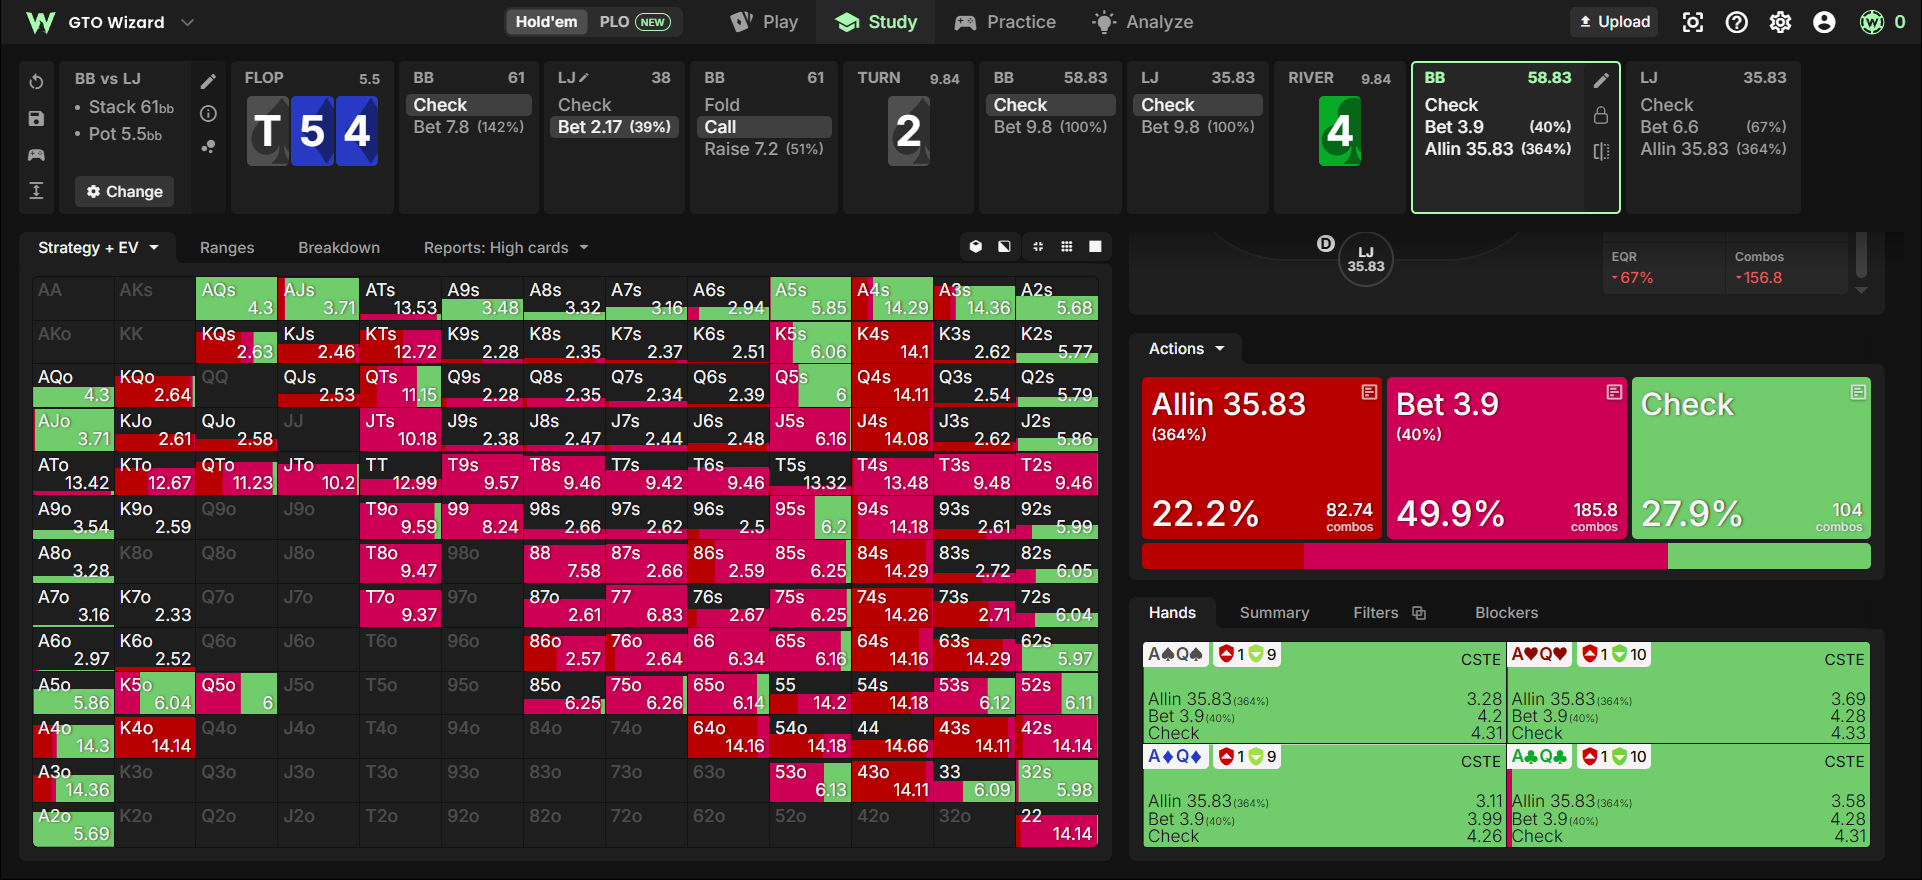Viewport: 1922px width, 880px height.
Task: Switch to the Breakdown tab
Action: pos(339,248)
